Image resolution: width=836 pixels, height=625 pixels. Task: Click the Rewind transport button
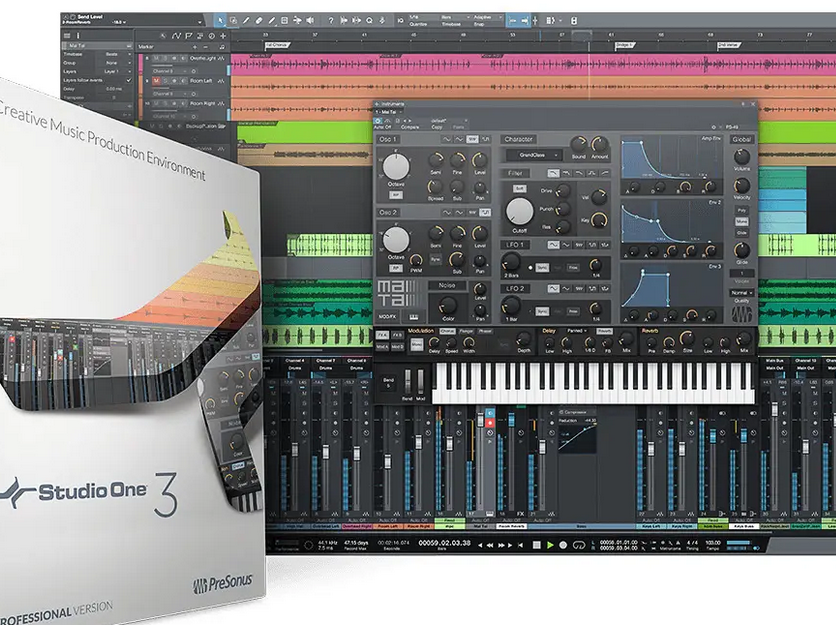pyautogui.click(x=491, y=545)
